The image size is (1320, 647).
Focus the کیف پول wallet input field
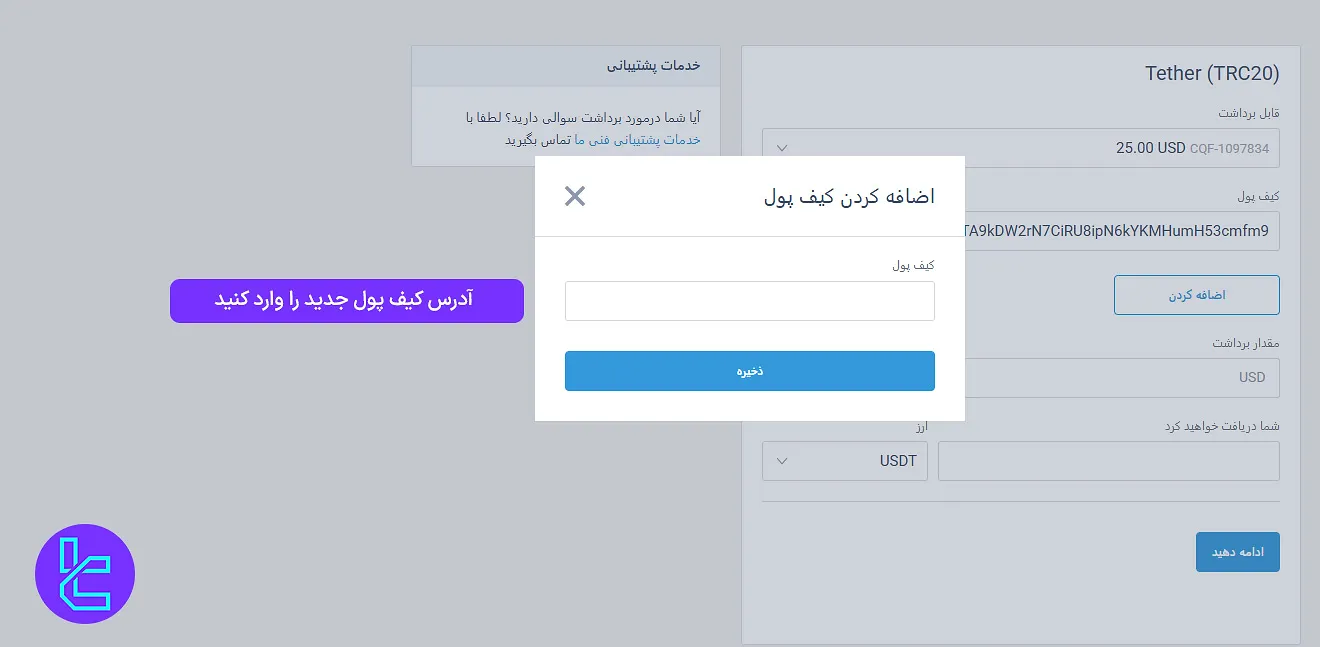tap(749, 300)
